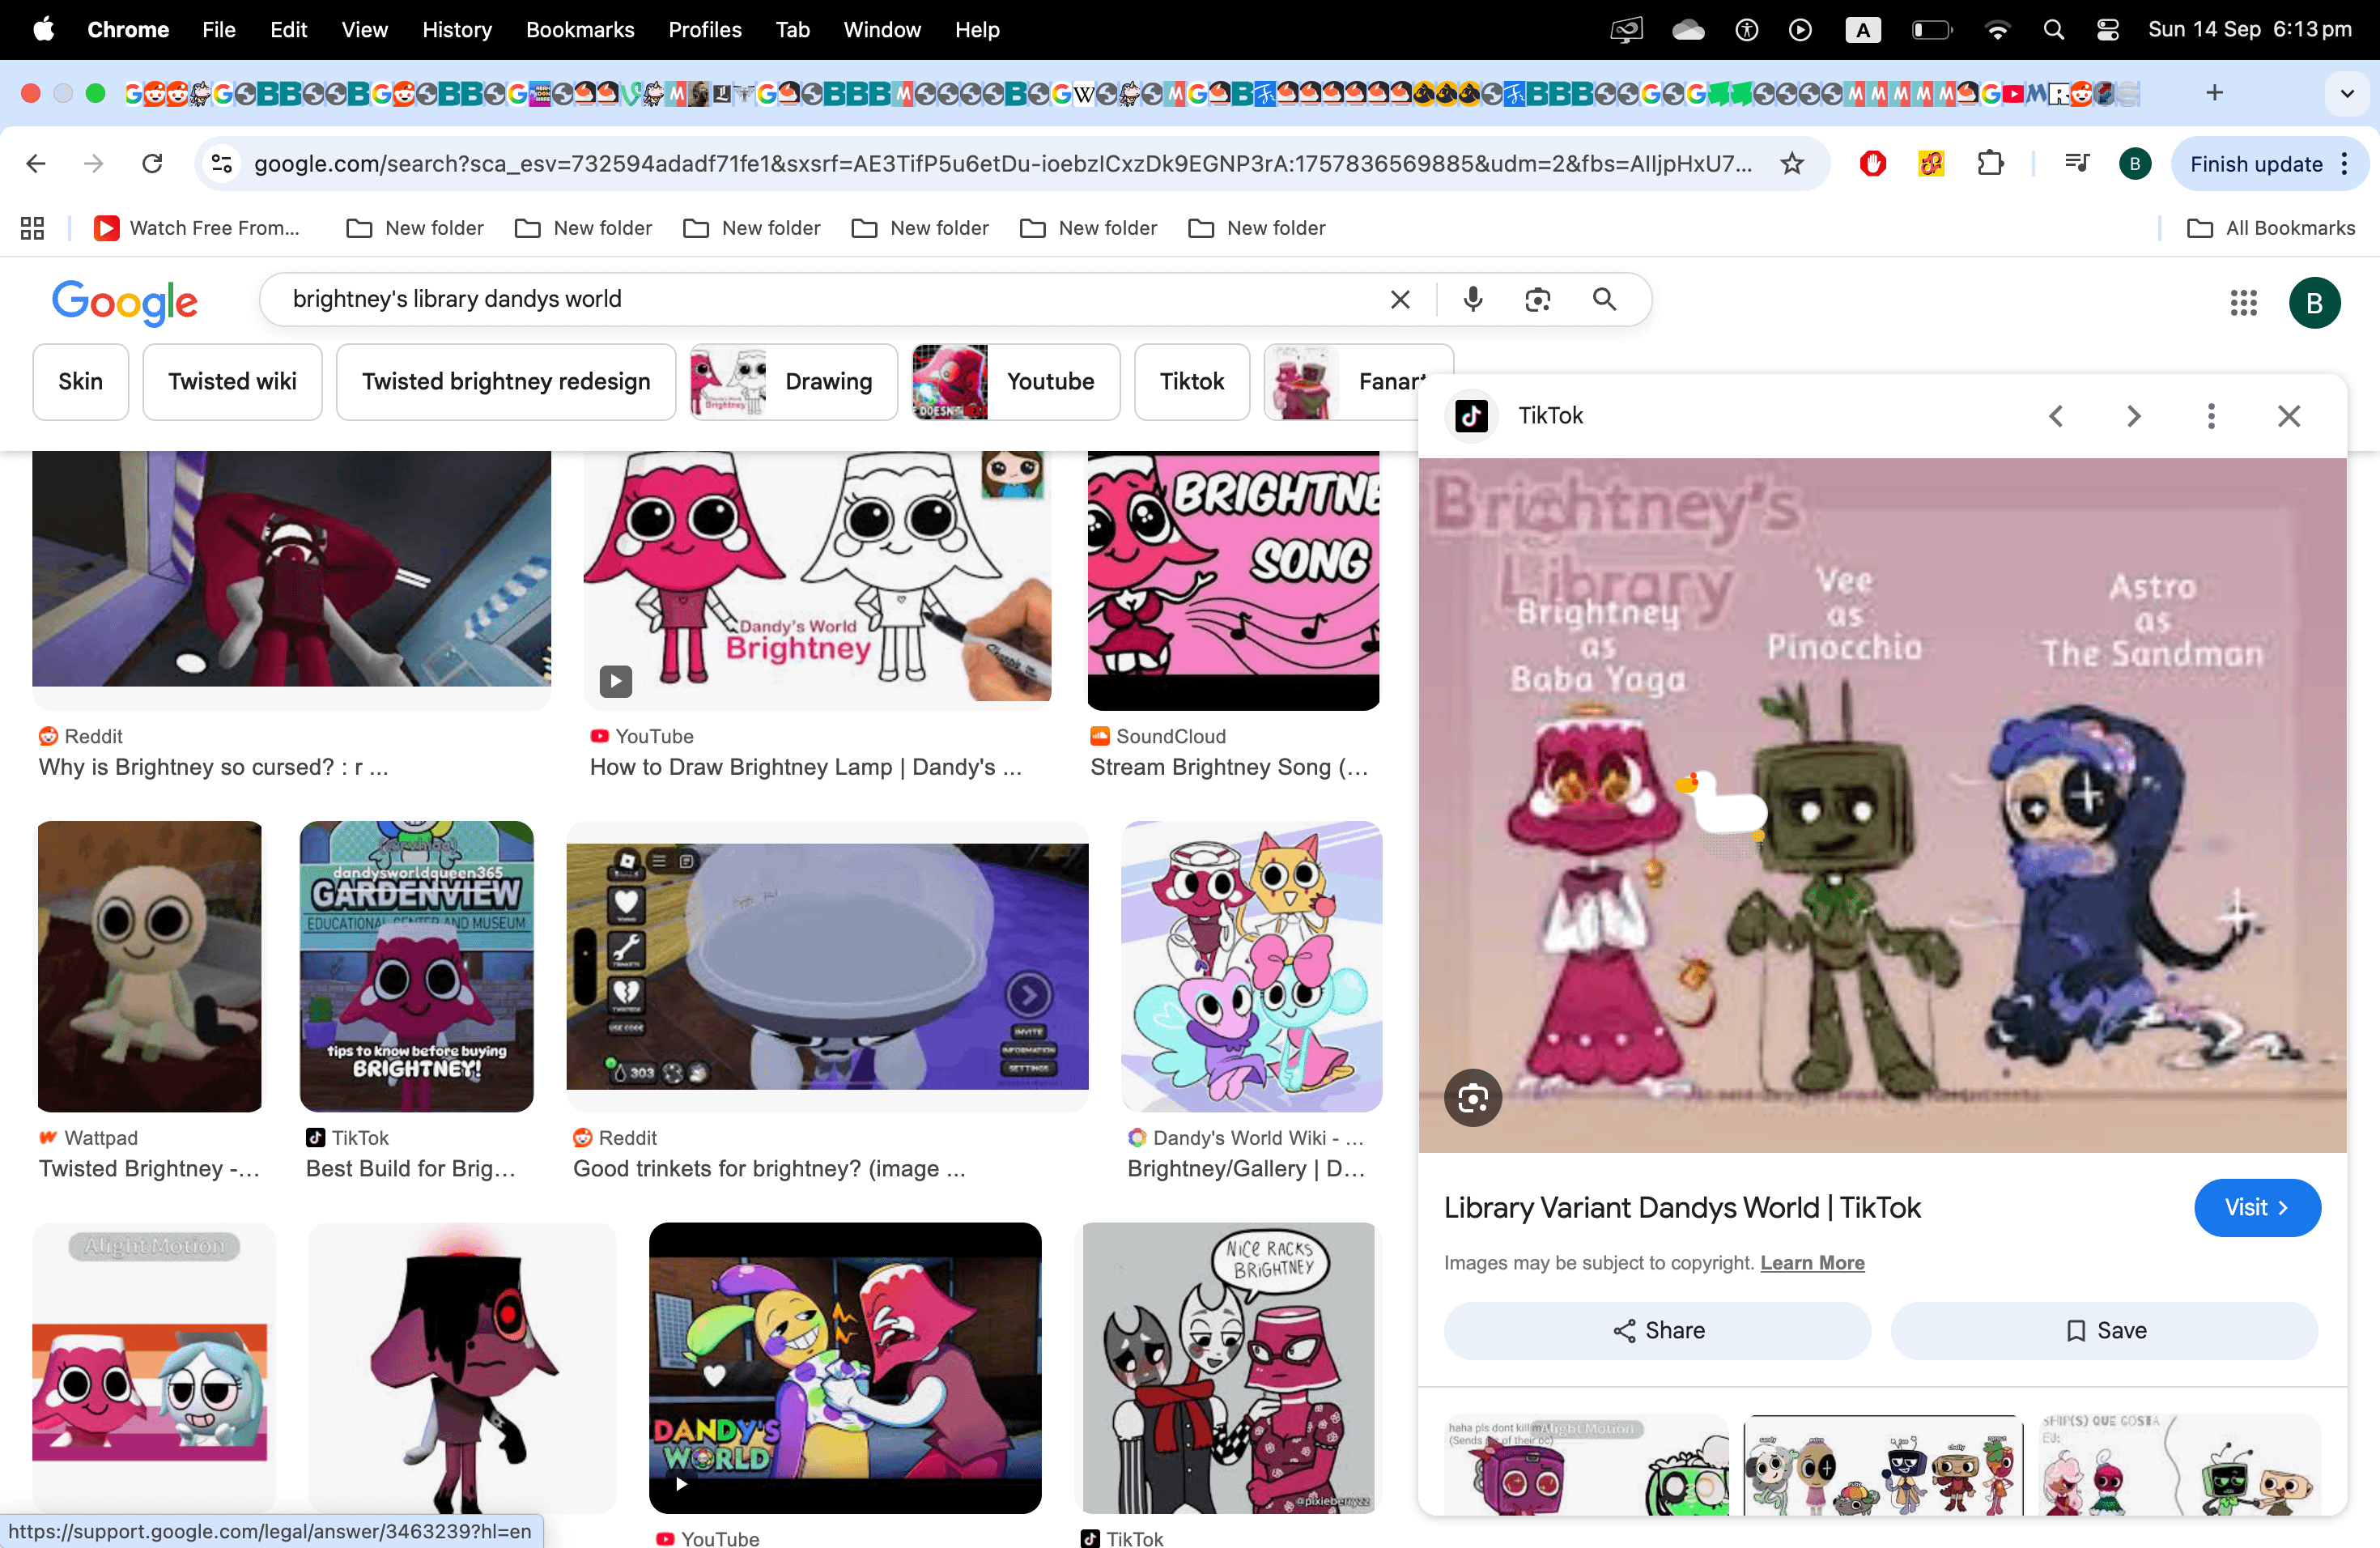
Task: Bookmark this page with the star icon
Action: (x=1791, y=163)
